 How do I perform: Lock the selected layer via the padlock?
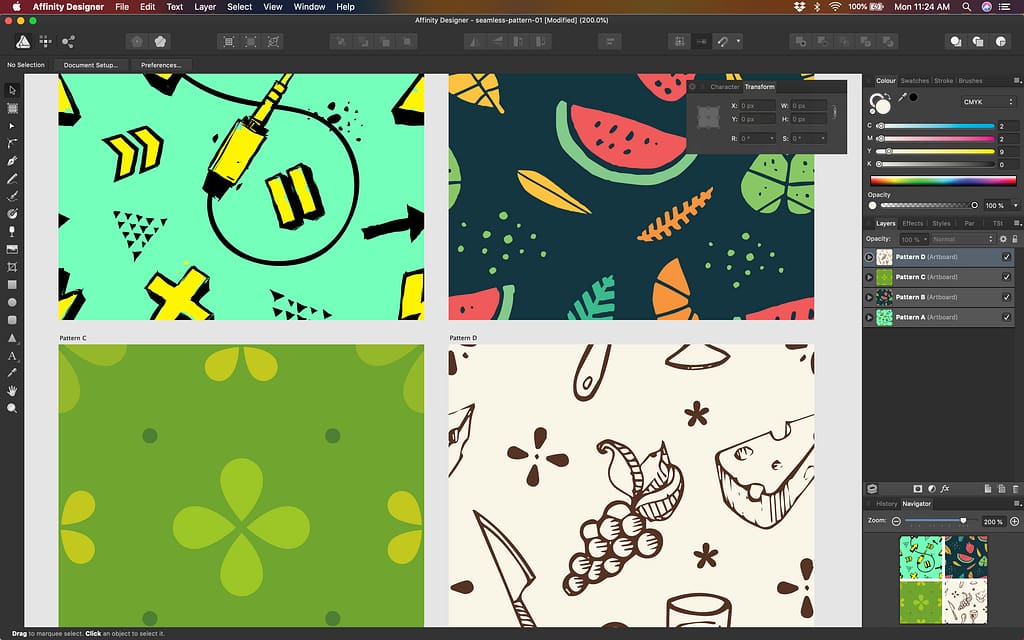pos(1014,239)
